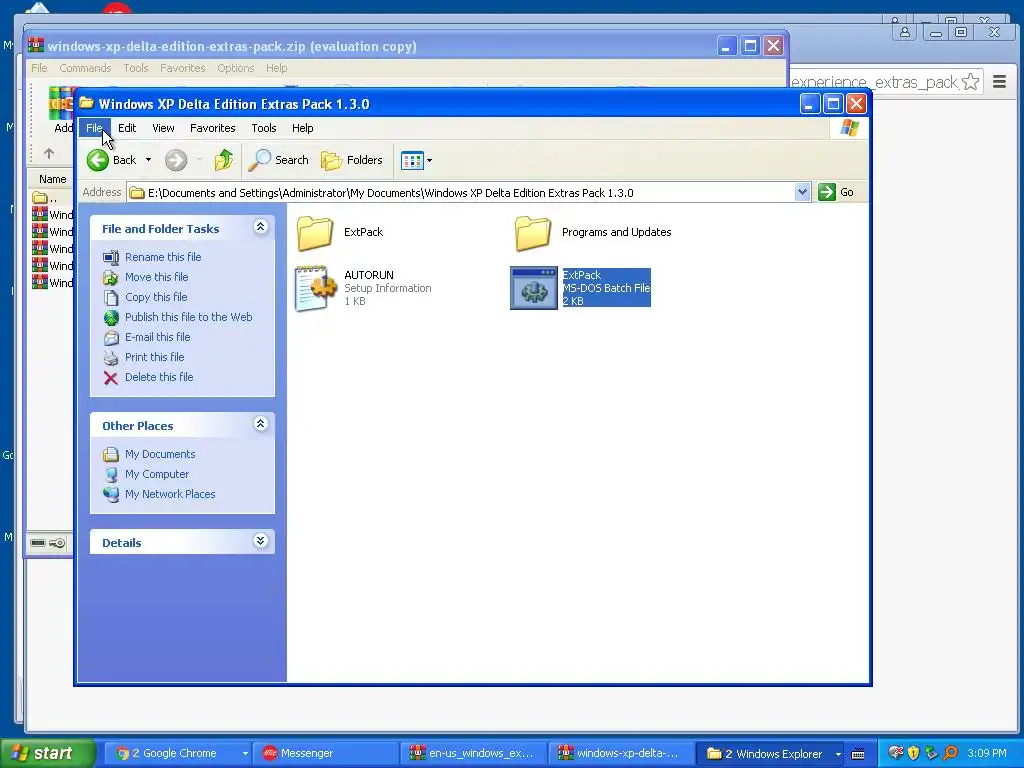
Task: Click the printer icon in tasks
Action: click(111, 358)
